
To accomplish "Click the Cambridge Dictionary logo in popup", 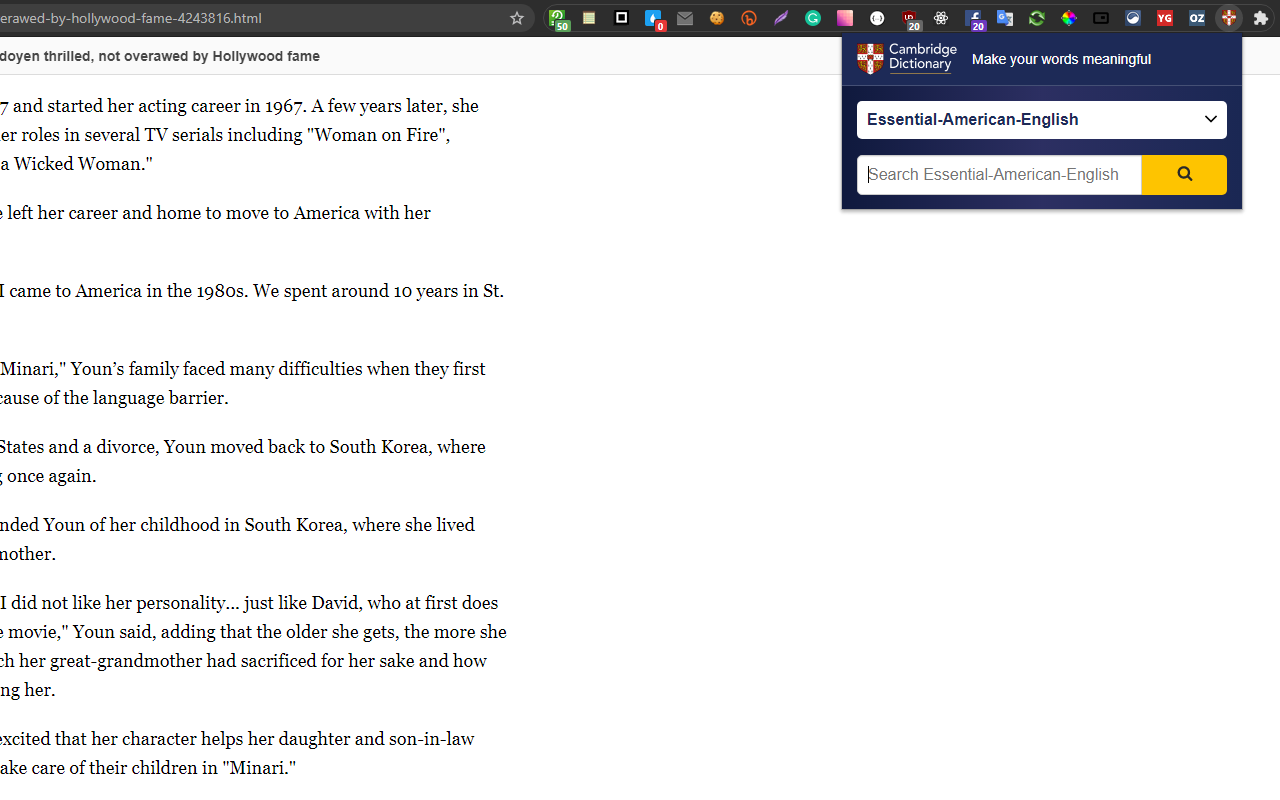I will coord(907,59).
